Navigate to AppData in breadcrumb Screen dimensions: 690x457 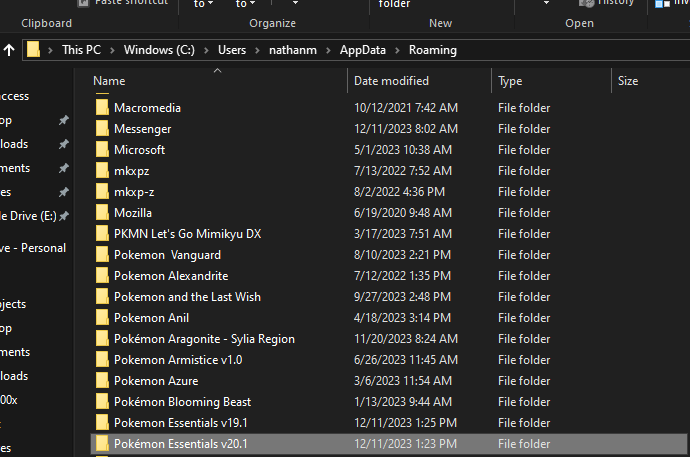click(363, 50)
